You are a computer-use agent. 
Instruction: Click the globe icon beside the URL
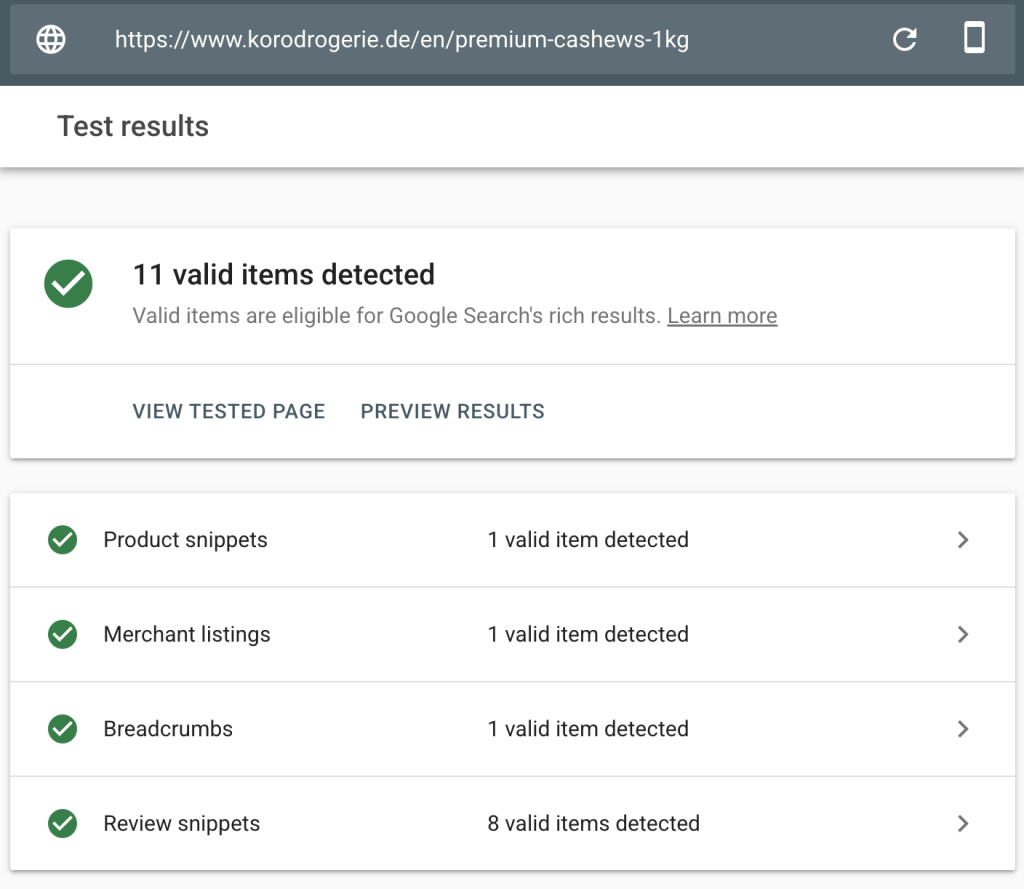tap(51, 39)
